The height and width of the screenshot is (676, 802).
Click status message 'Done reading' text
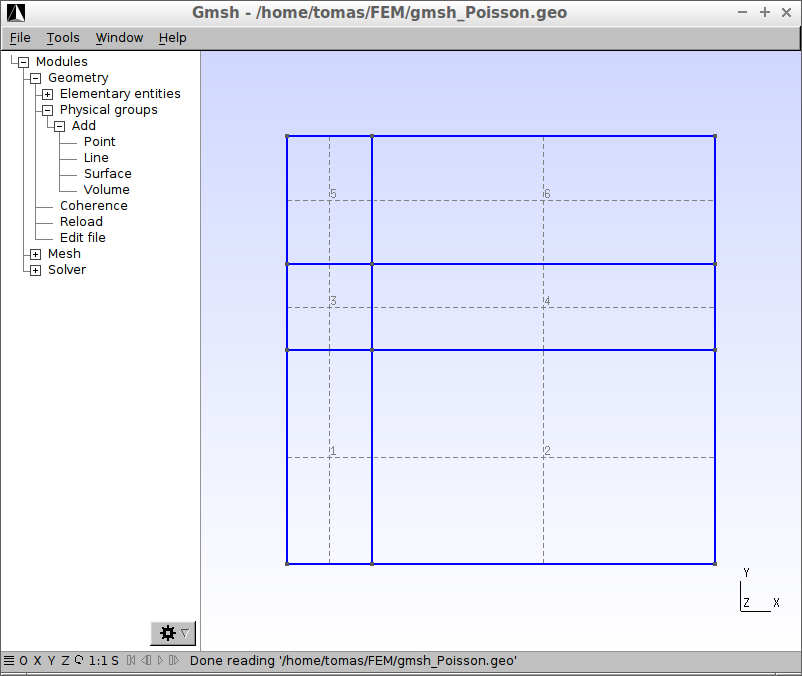pyautogui.click(x=353, y=661)
